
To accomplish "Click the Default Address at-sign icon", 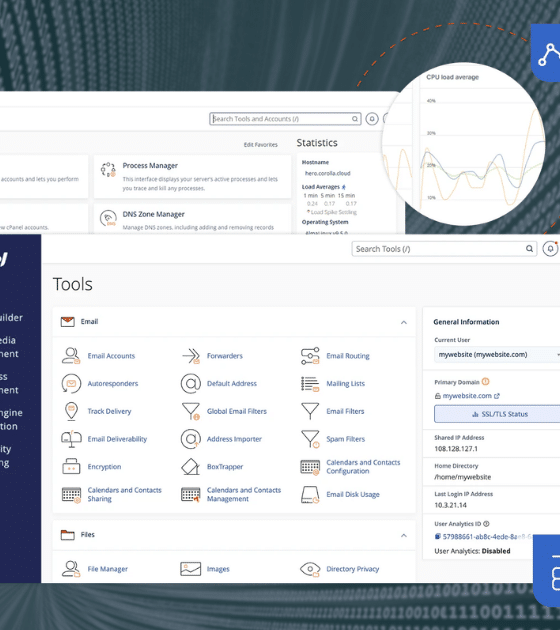I will [x=191, y=384].
